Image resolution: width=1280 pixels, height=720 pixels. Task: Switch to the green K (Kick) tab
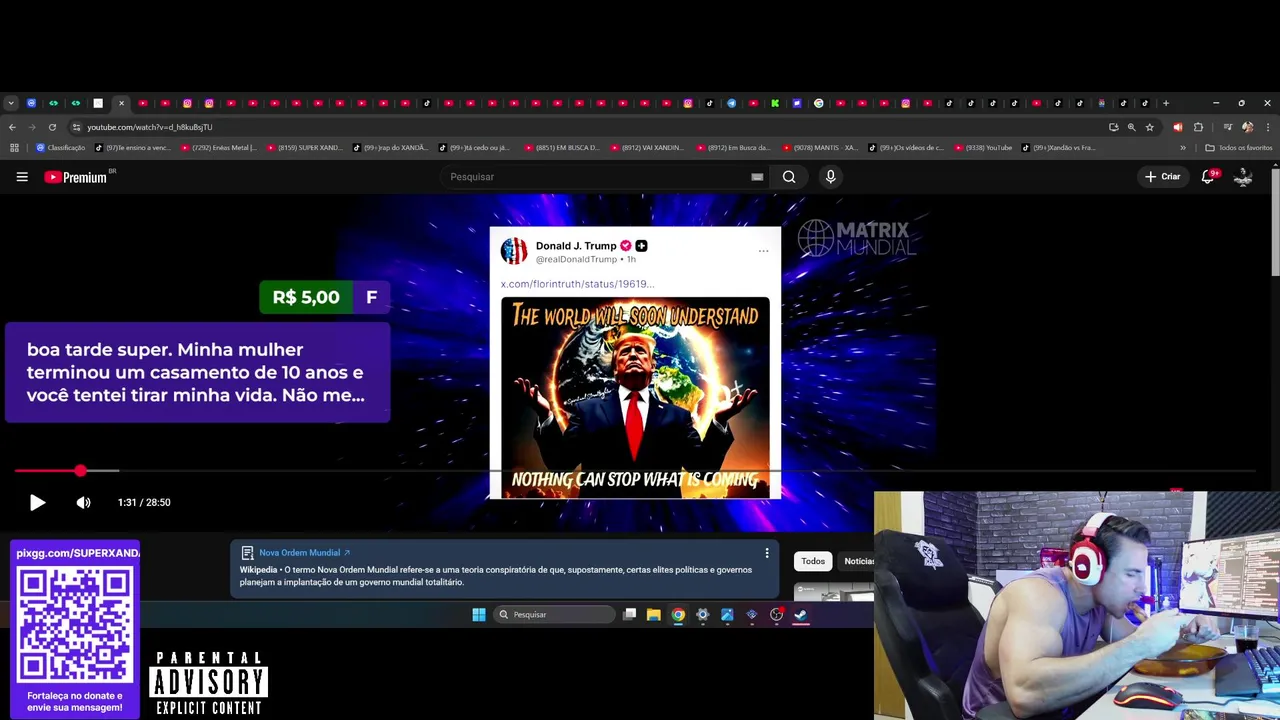click(775, 103)
